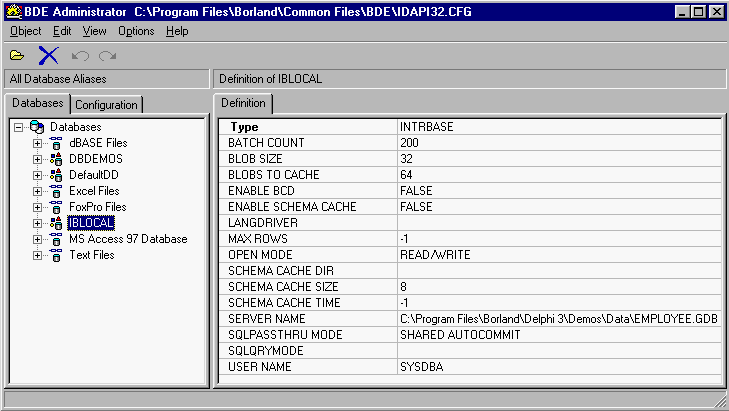Expand the DBDEMOS node
The height and width of the screenshot is (411, 729).
37,159
